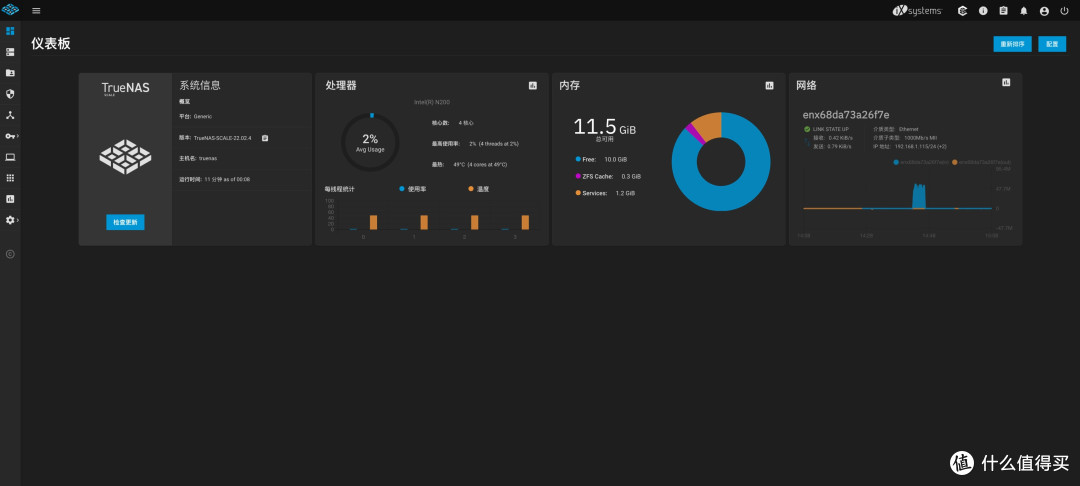Click the interface name enx68da73a26f7e

tap(846, 114)
